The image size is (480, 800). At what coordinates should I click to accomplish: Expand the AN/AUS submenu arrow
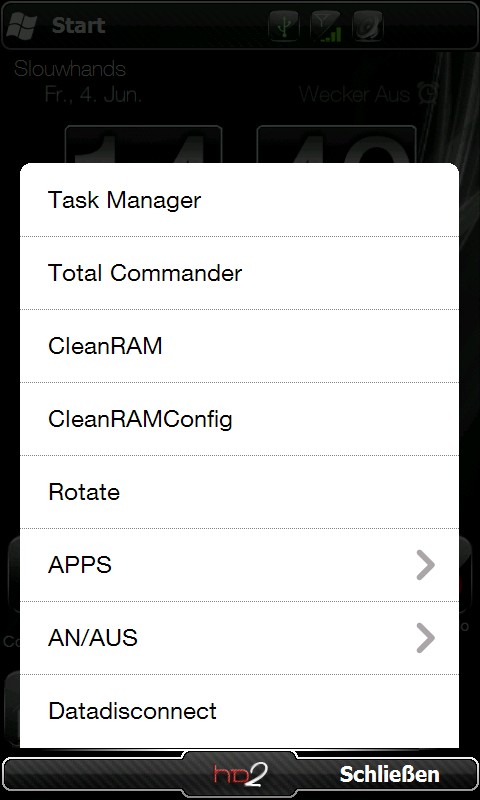[x=425, y=638]
